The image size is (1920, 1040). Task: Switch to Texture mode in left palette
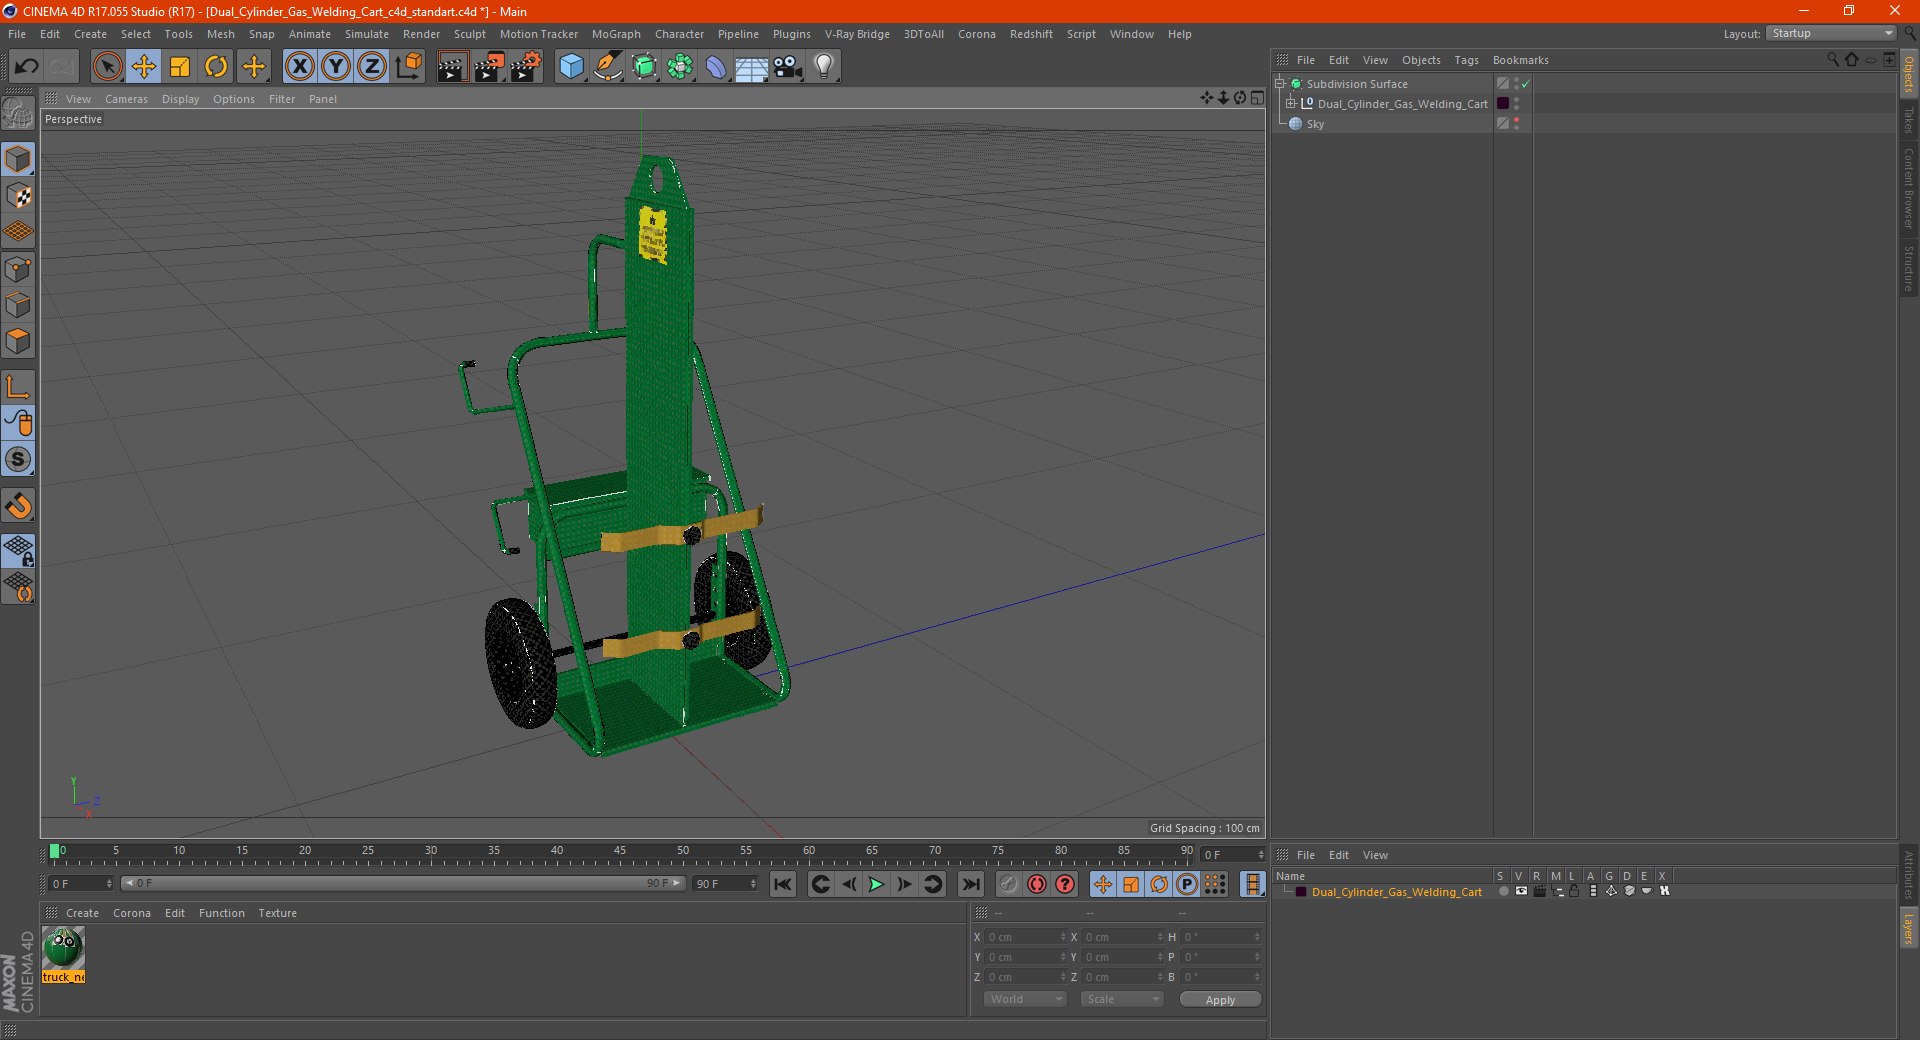pos(19,196)
